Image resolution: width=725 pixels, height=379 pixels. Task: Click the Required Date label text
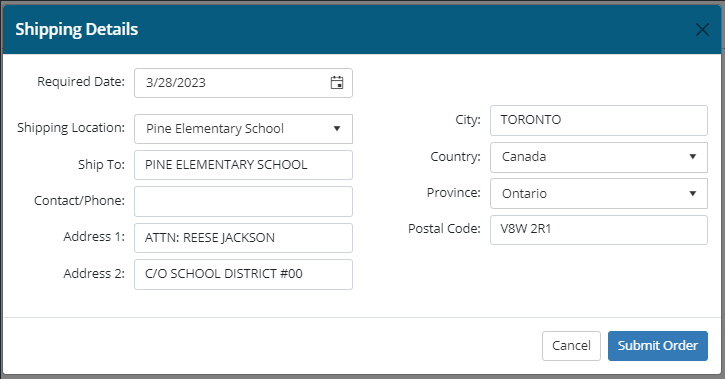point(81,81)
